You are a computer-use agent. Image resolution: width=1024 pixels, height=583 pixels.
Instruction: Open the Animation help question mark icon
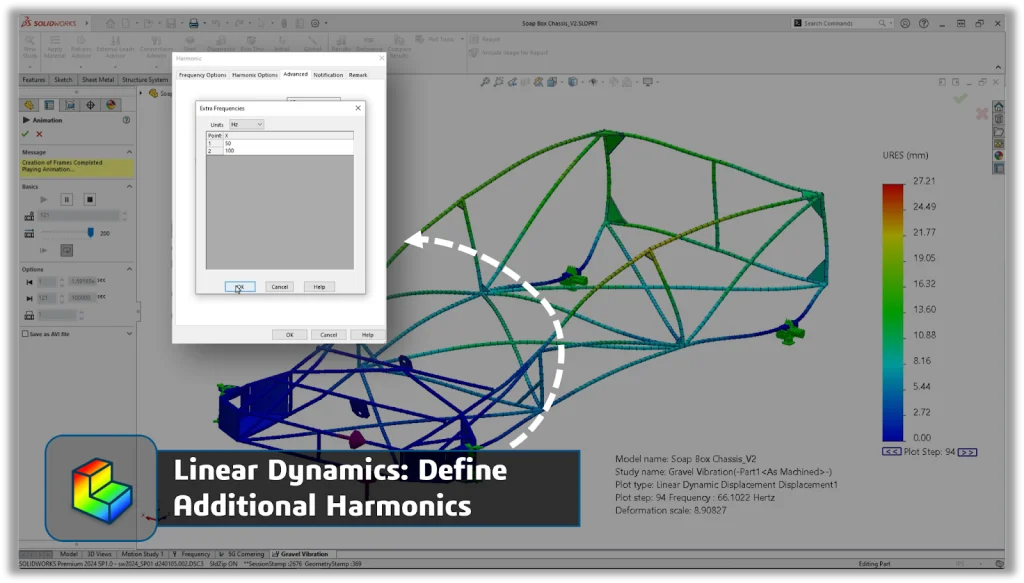coord(126,120)
